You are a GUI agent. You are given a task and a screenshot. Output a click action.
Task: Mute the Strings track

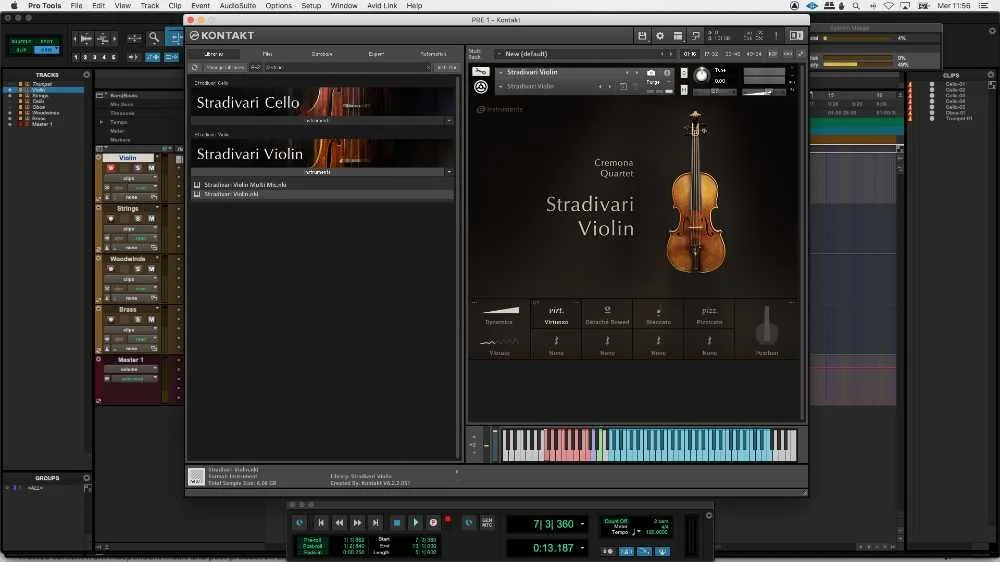pos(151,218)
